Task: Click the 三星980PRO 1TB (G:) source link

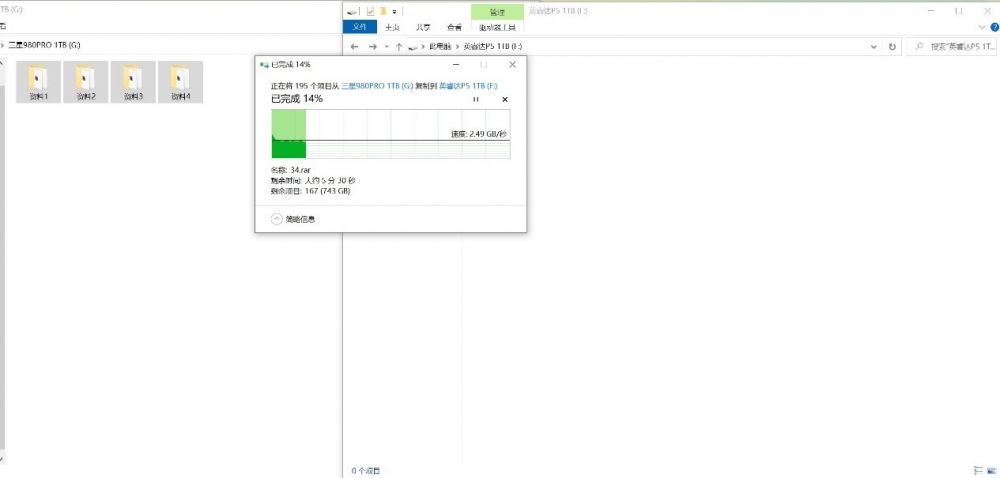Action: (x=377, y=85)
